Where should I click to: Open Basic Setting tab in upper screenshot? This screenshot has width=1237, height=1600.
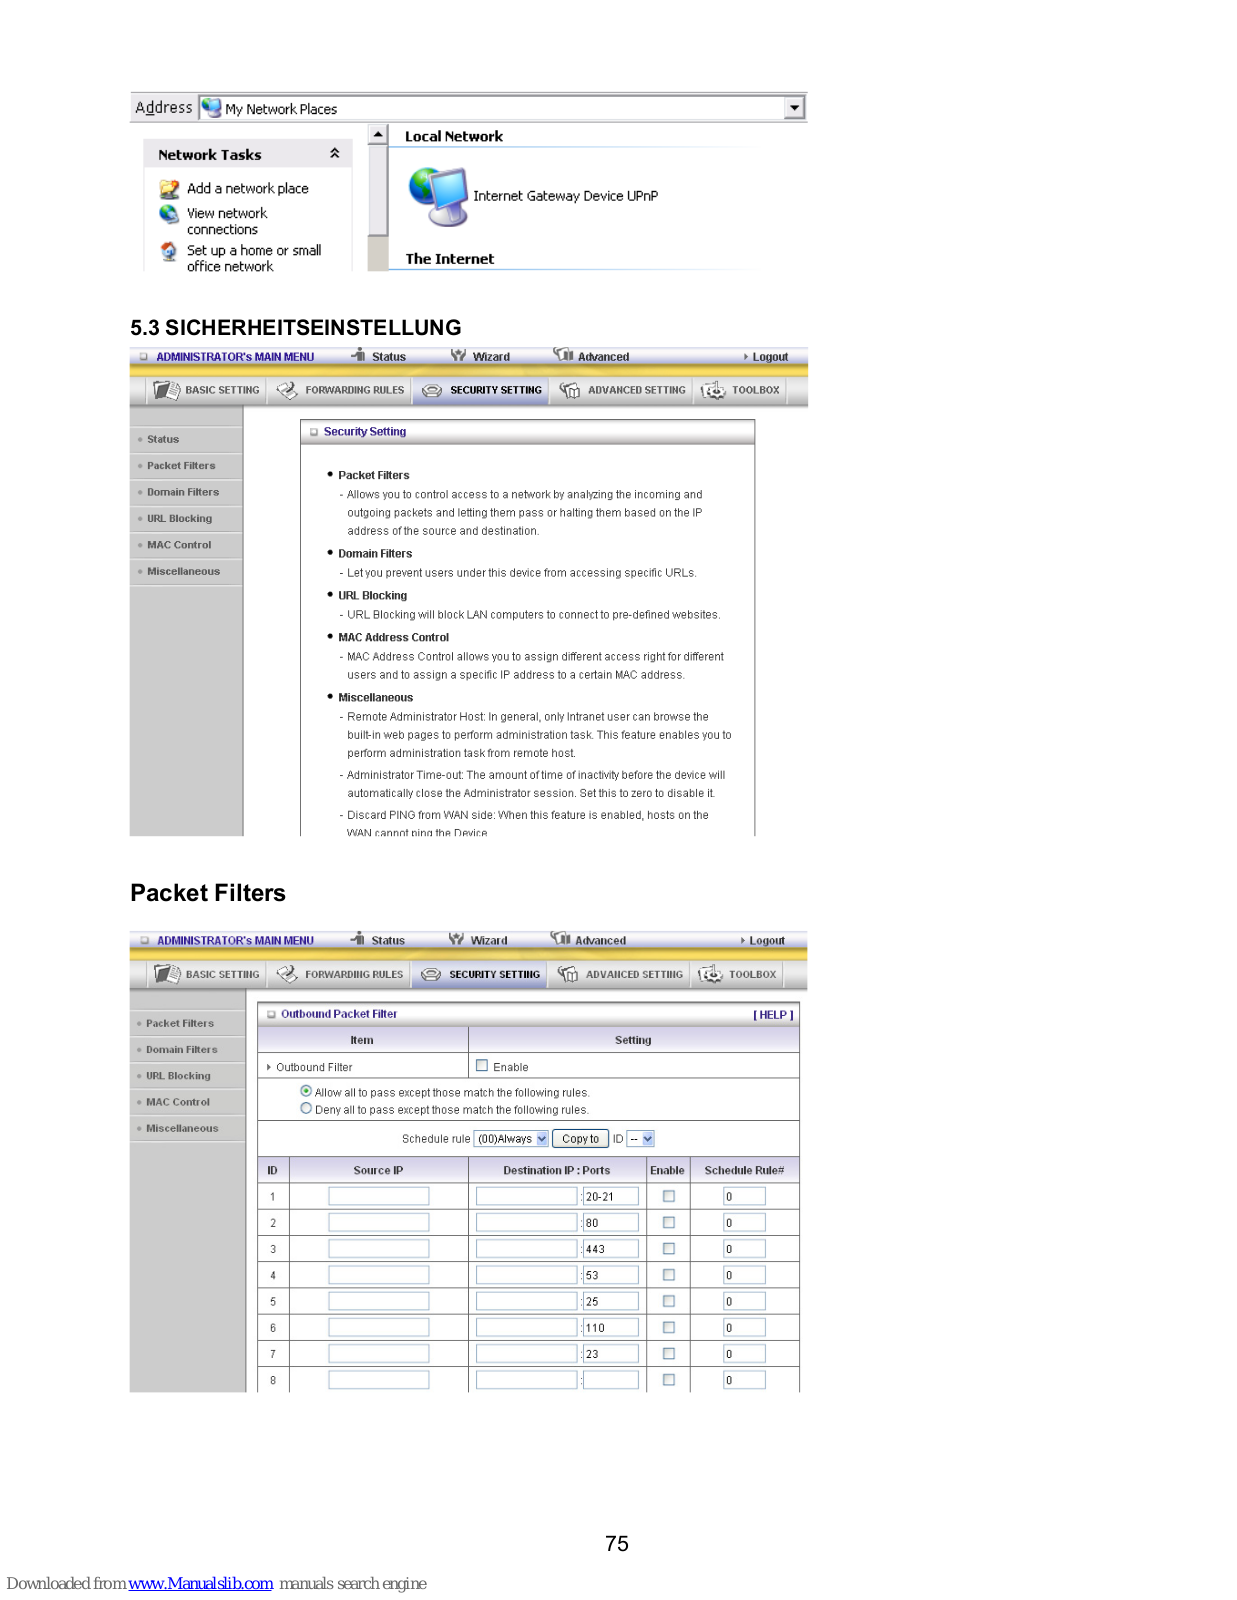[x=207, y=390]
